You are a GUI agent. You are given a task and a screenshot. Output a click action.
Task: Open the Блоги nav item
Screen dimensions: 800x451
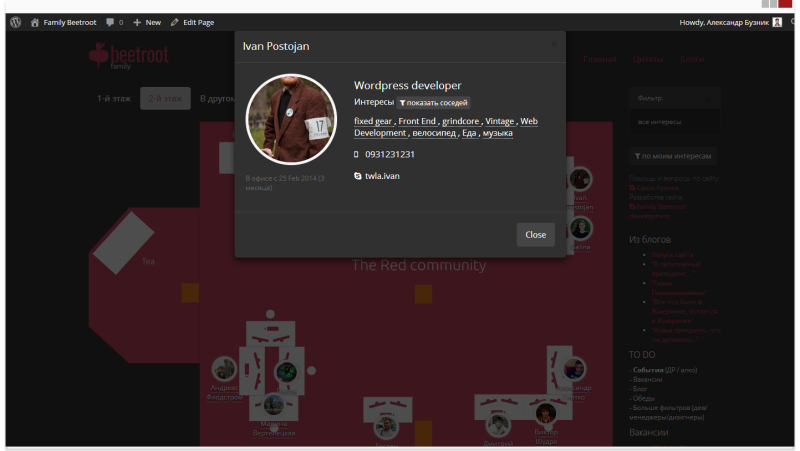click(x=692, y=59)
